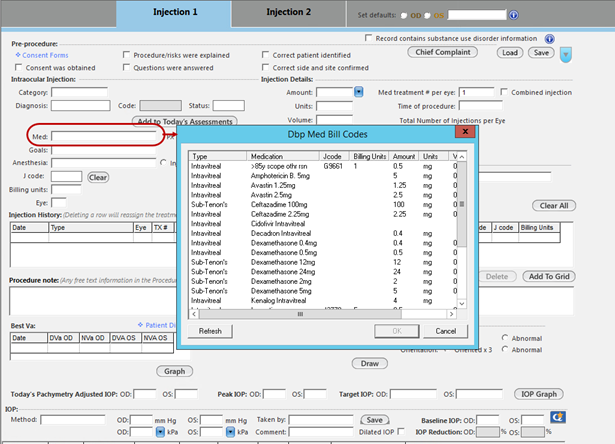
Task: Click info icon next to substance use disorder checkbox
Action: 549,39
